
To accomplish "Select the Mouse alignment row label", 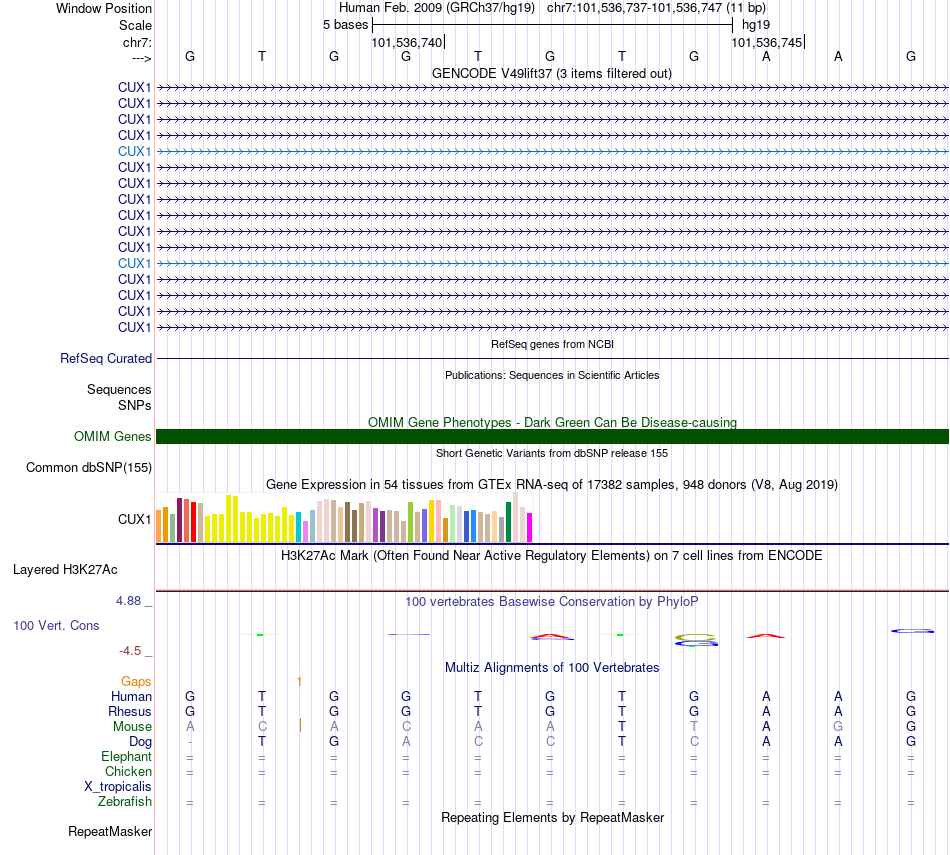I will [x=132, y=727].
